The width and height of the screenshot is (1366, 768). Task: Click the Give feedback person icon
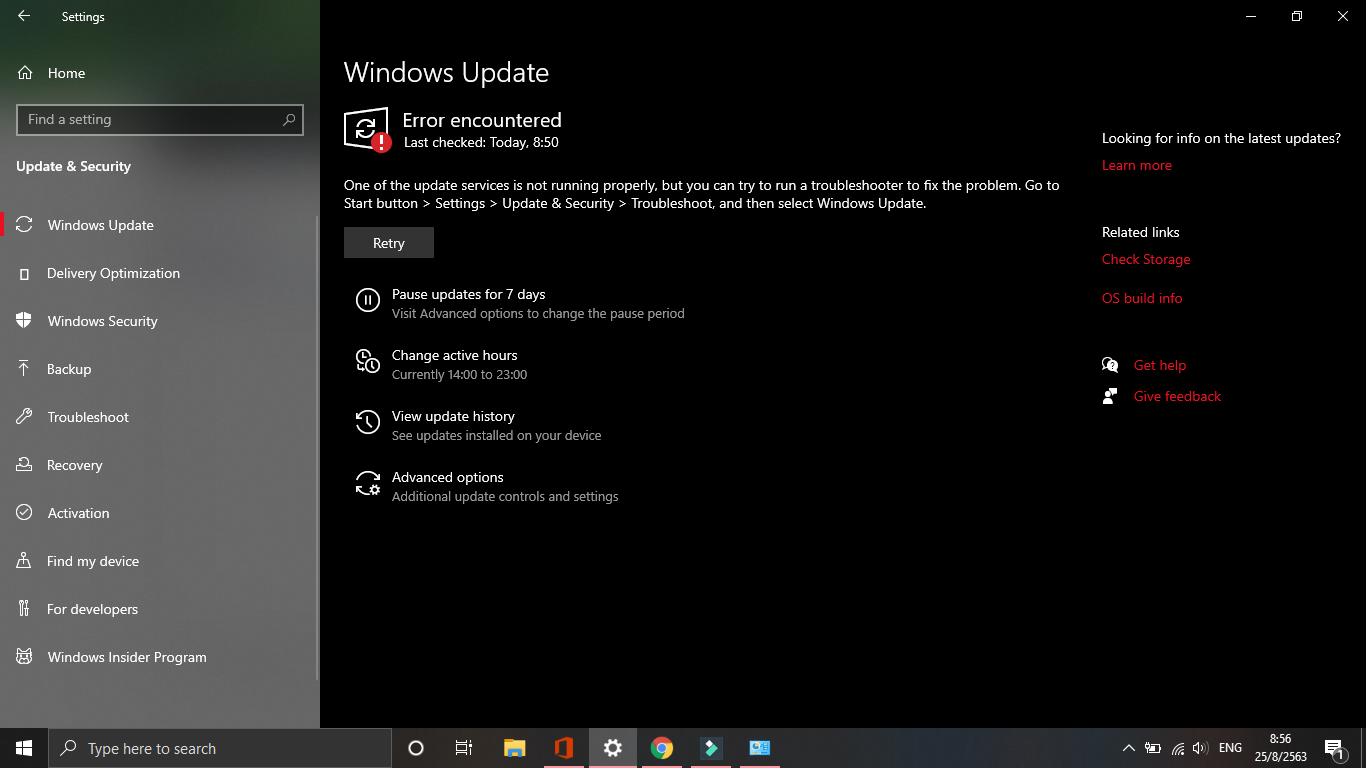[x=1110, y=396]
